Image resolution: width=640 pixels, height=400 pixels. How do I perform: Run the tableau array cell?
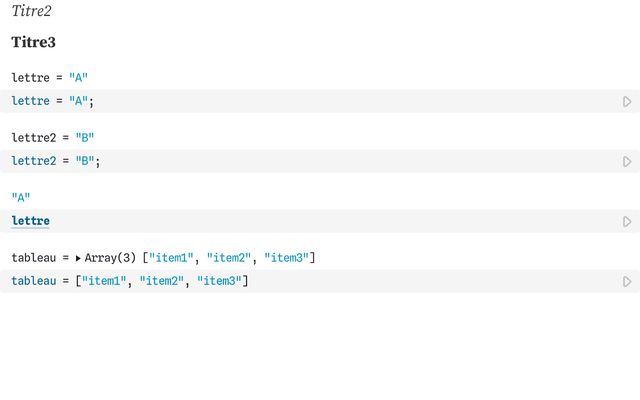pyautogui.click(x=627, y=281)
